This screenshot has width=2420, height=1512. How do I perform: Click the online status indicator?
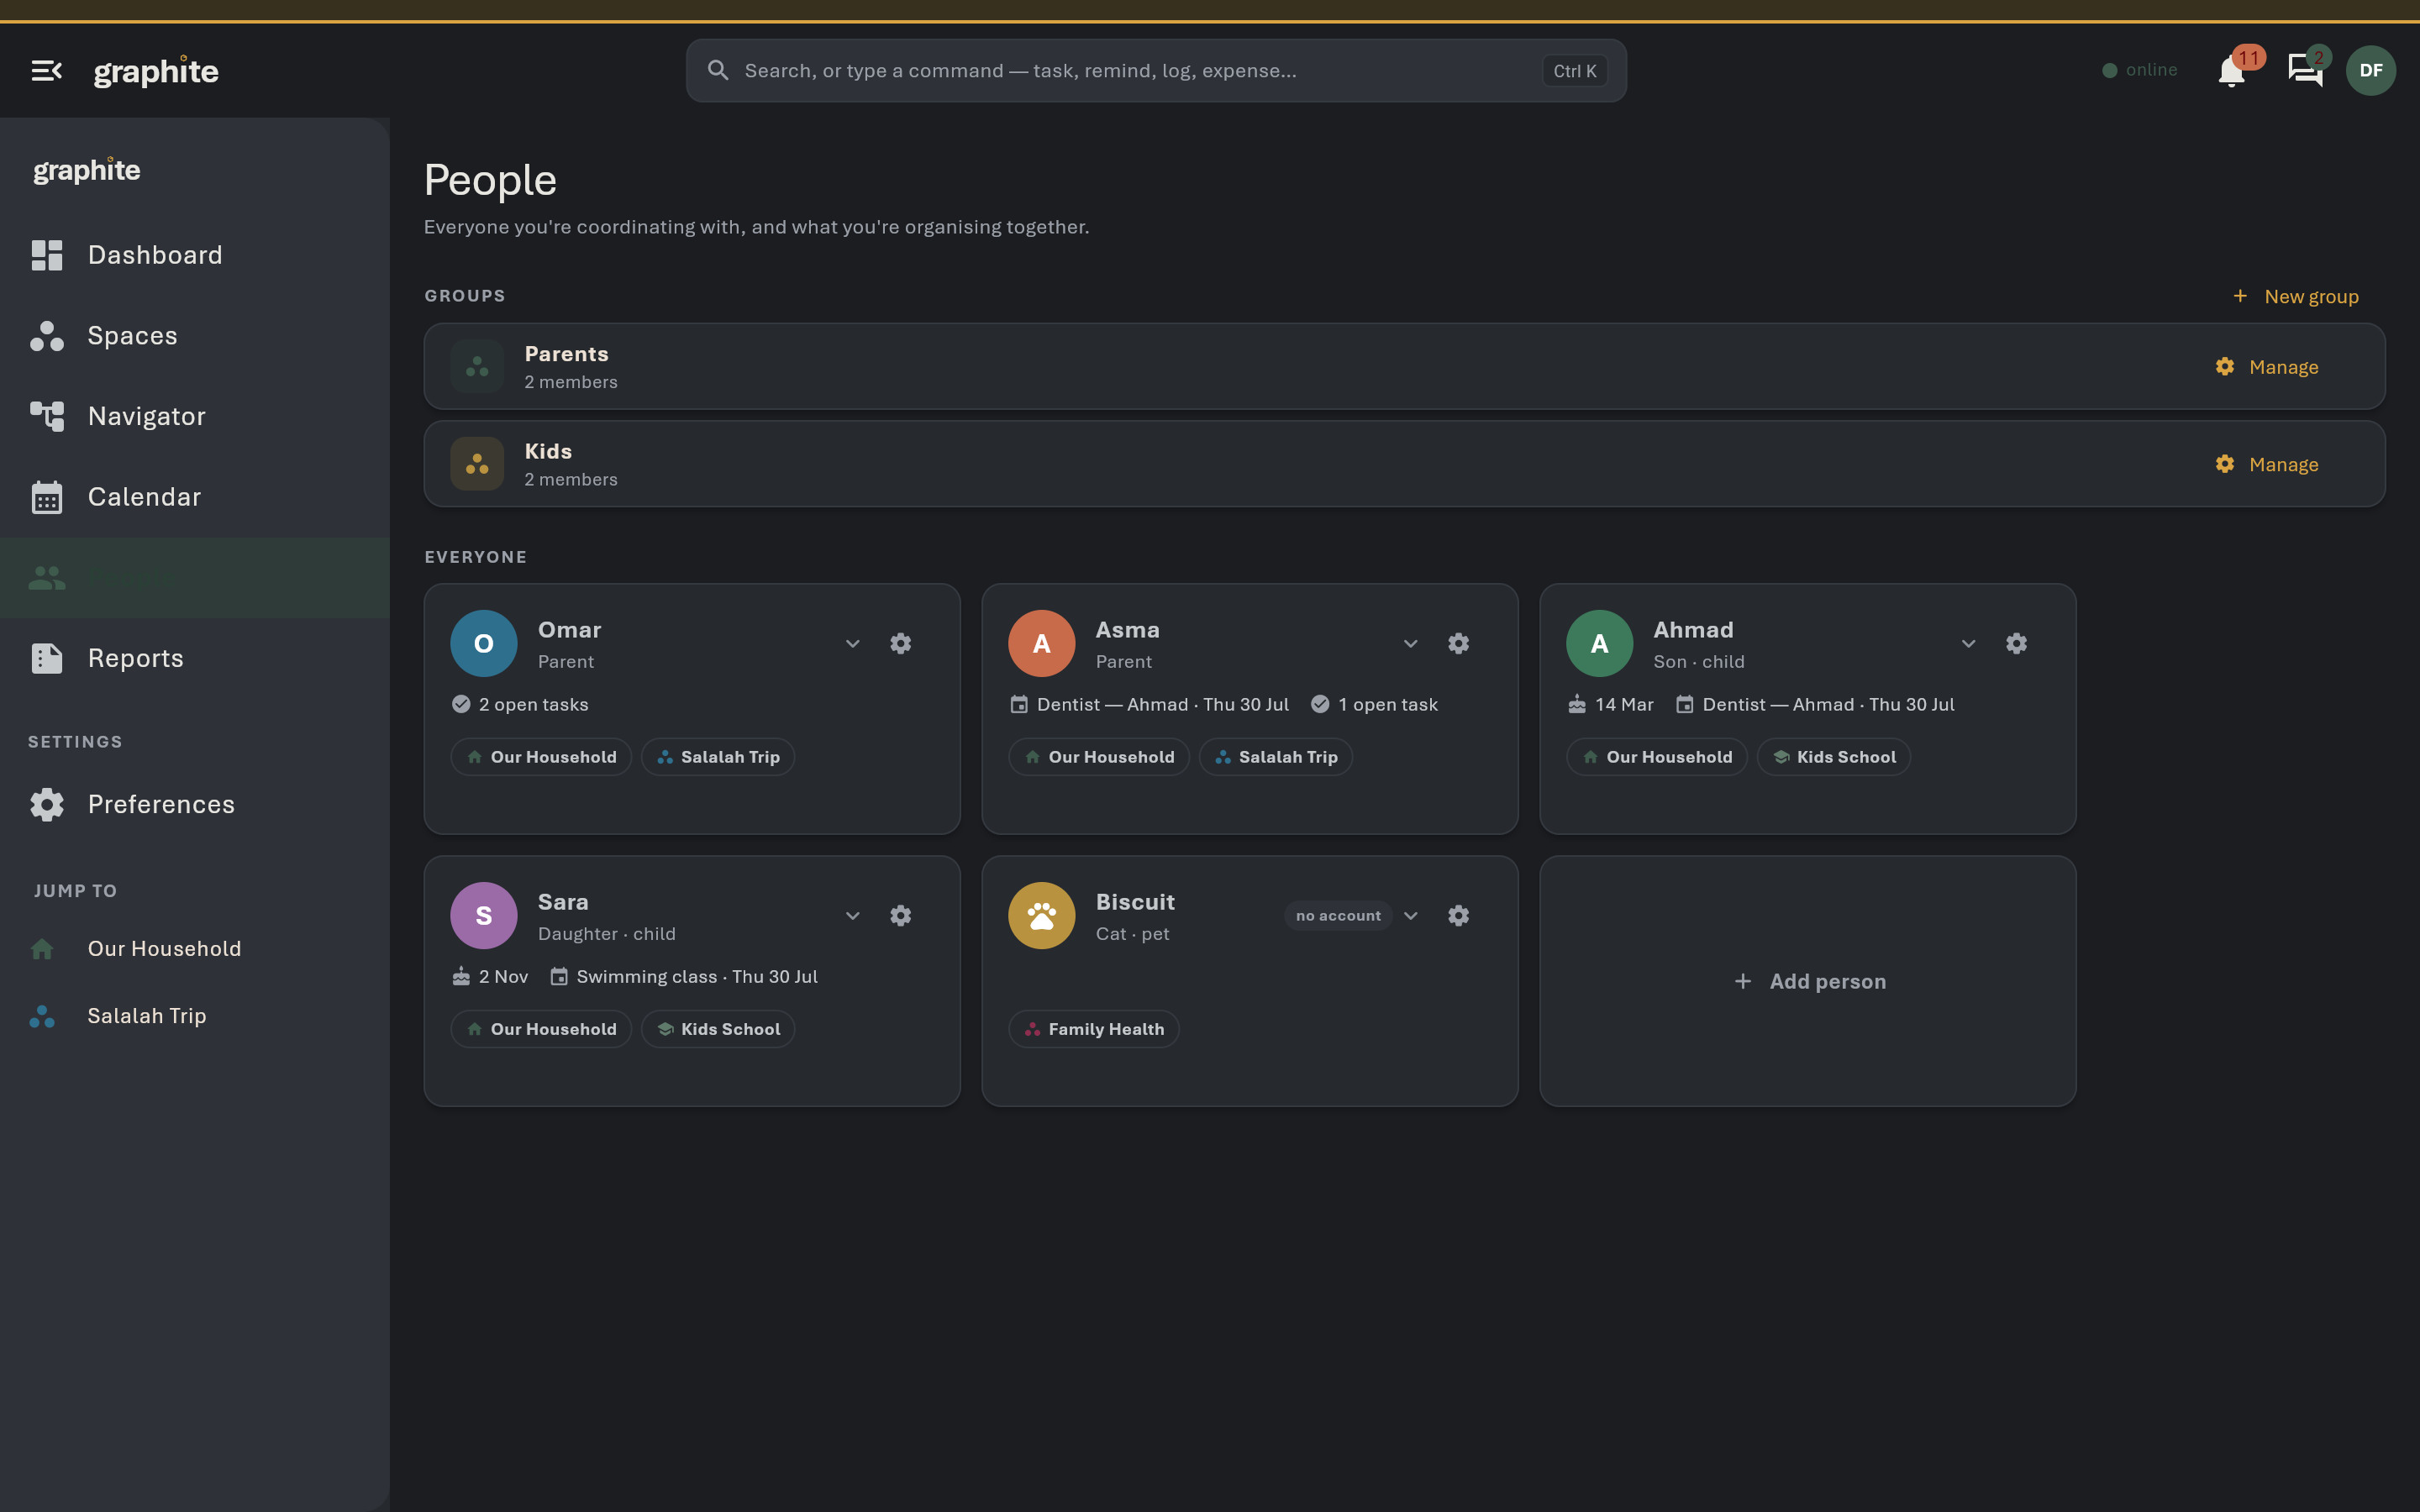pyautogui.click(x=2140, y=70)
